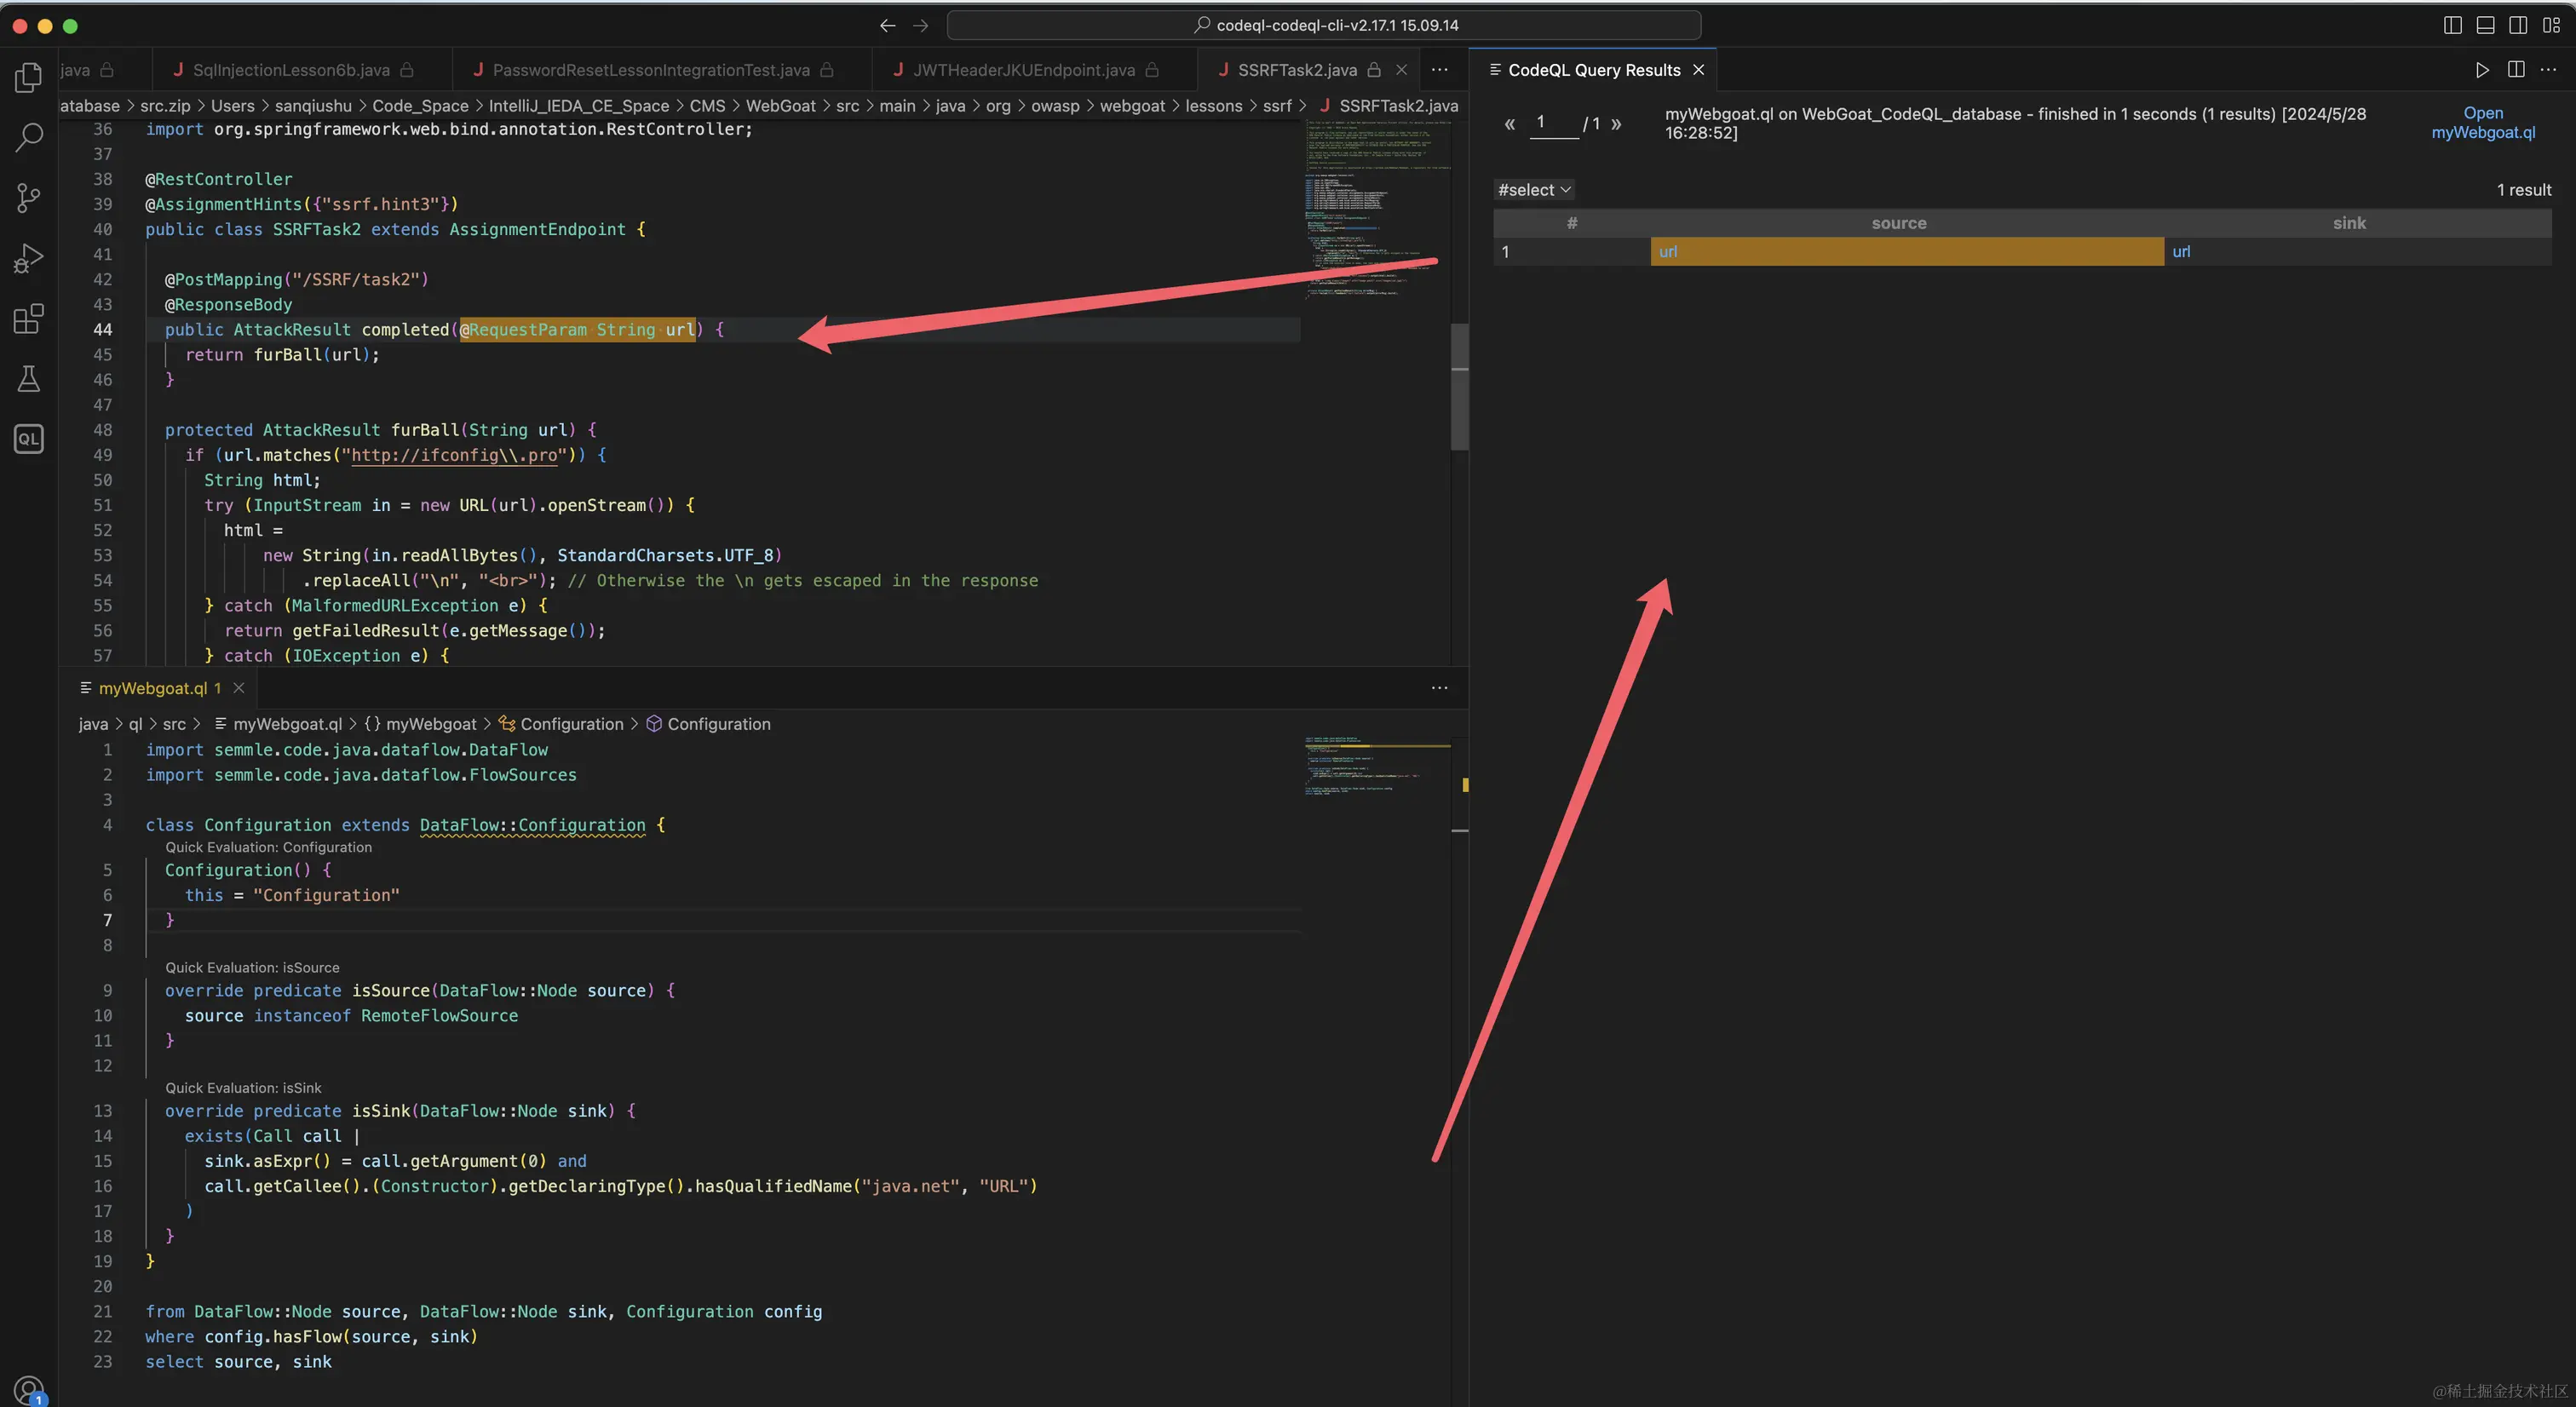Split the CodeQL results editor
The height and width of the screenshot is (1407, 2576).
(2516, 70)
